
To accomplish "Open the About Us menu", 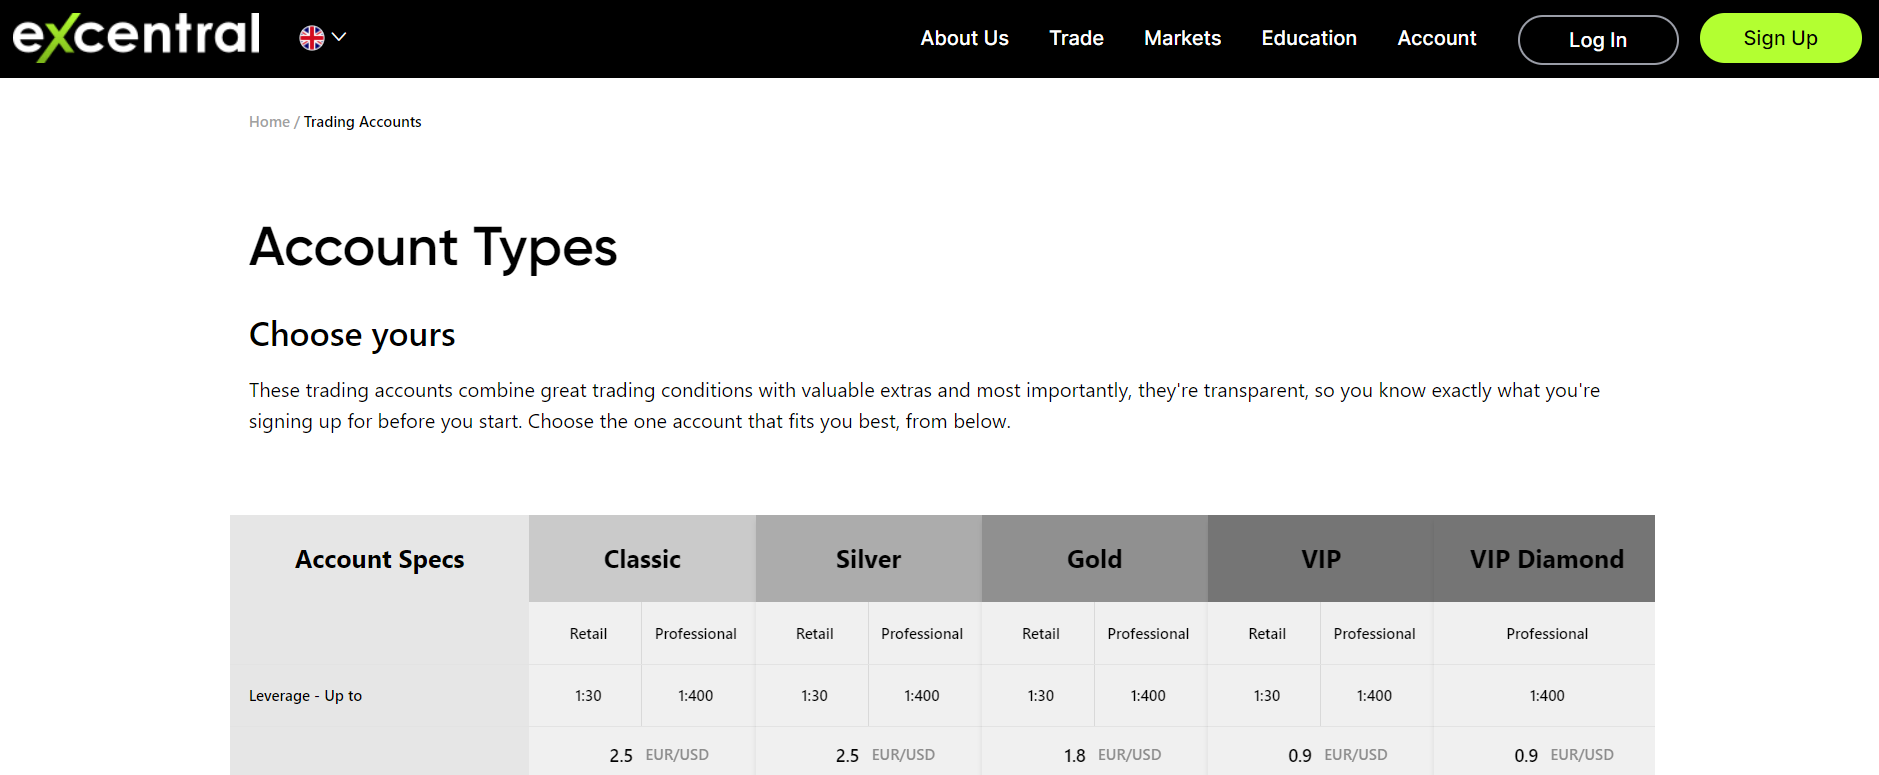I will (x=964, y=38).
